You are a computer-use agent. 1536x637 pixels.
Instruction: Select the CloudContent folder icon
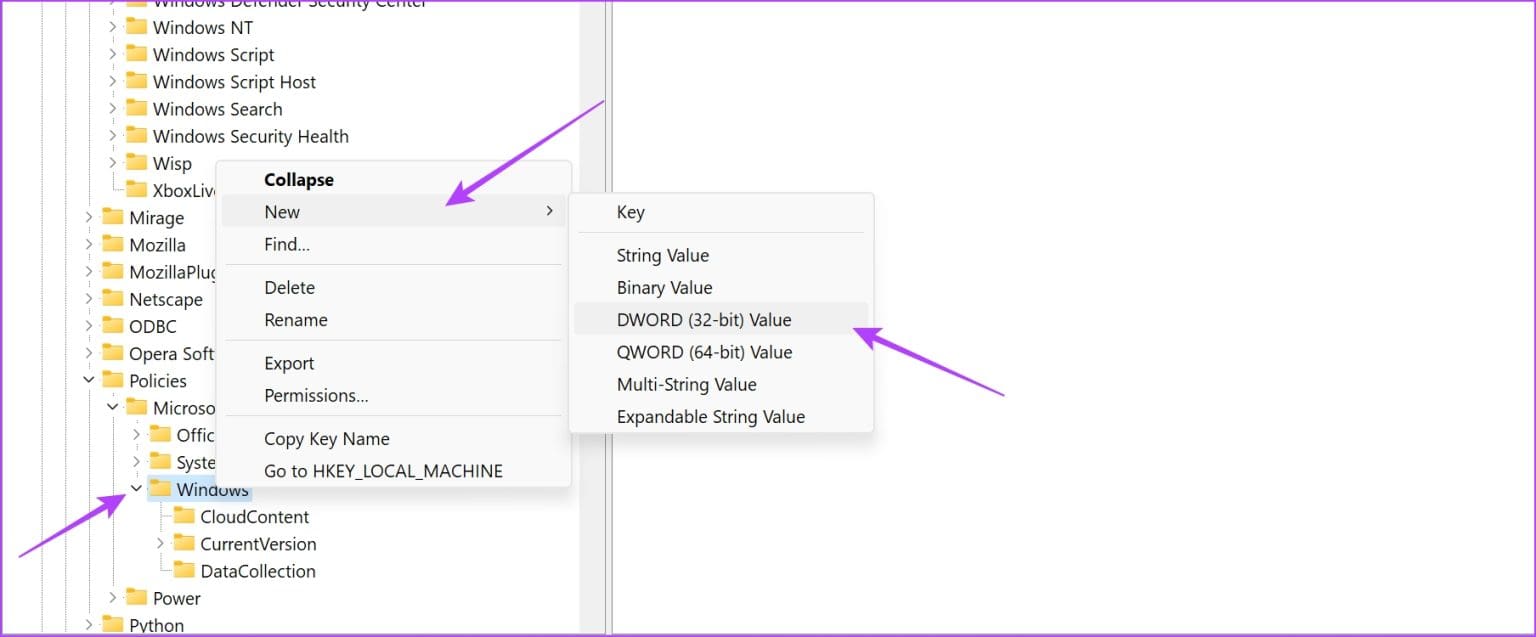pos(184,516)
